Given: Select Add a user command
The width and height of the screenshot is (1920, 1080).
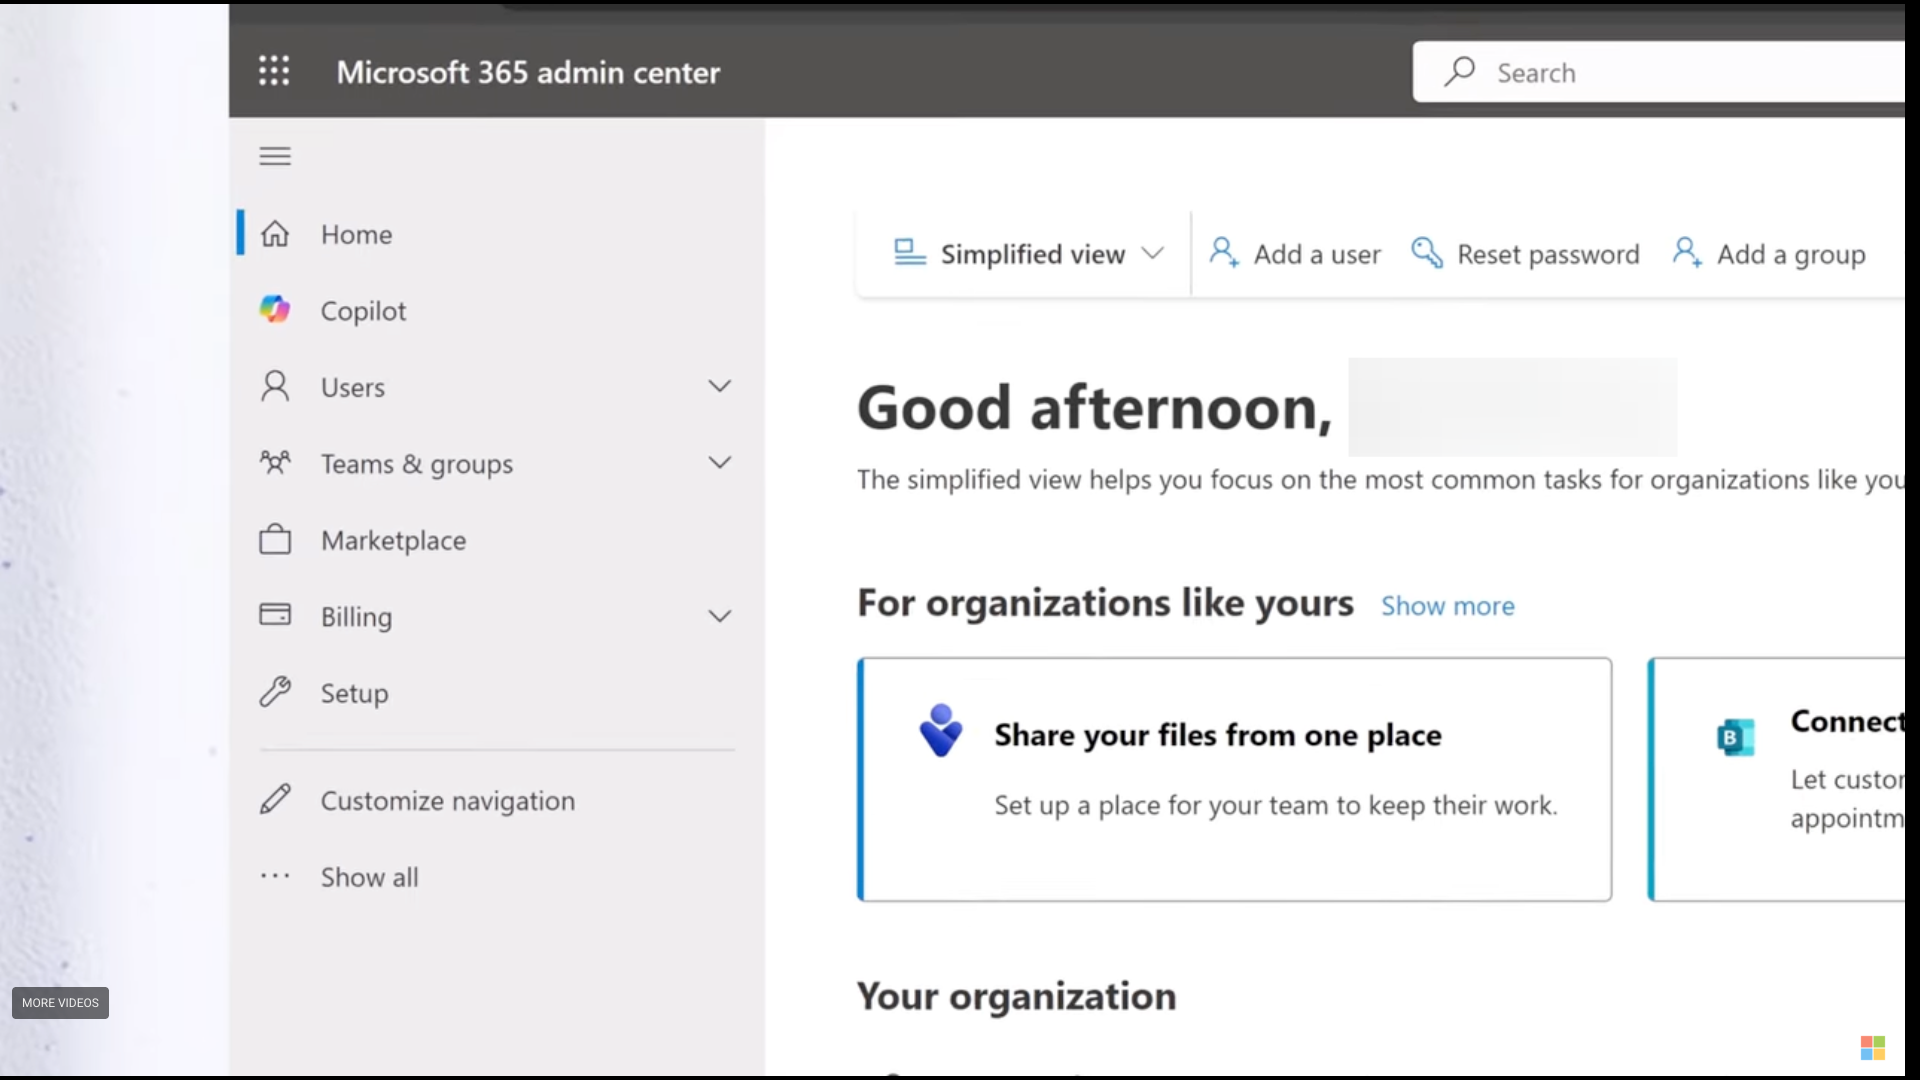Looking at the screenshot, I should click(1295, 254).
